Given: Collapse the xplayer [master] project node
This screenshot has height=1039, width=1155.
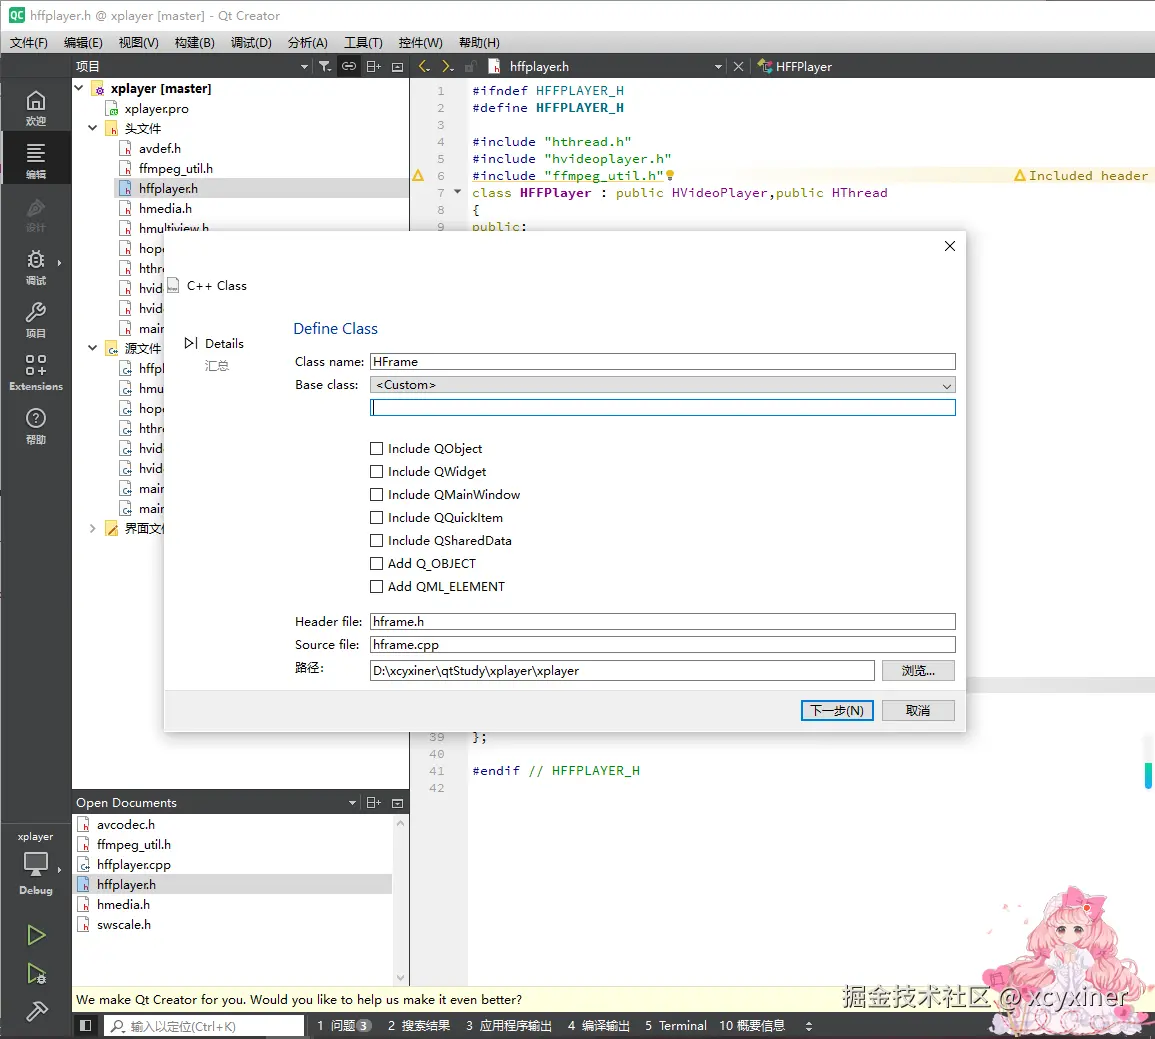Looking at the screenshot, I should (x=80, y=88).
